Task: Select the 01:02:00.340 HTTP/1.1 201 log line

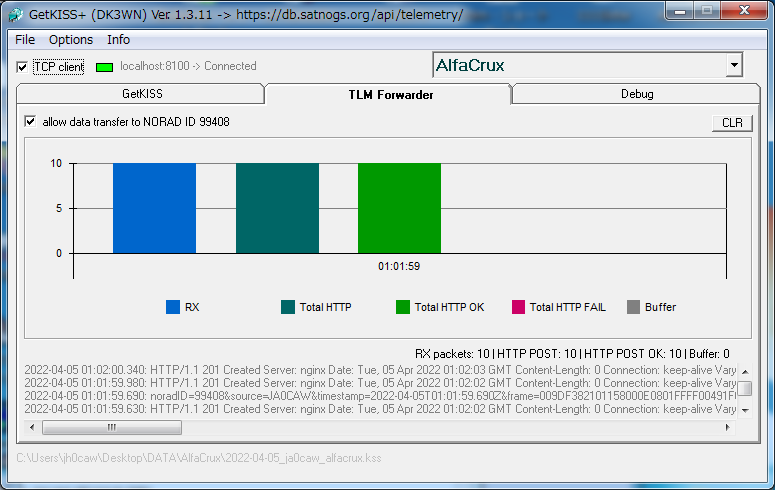Action: click(380, 370)
